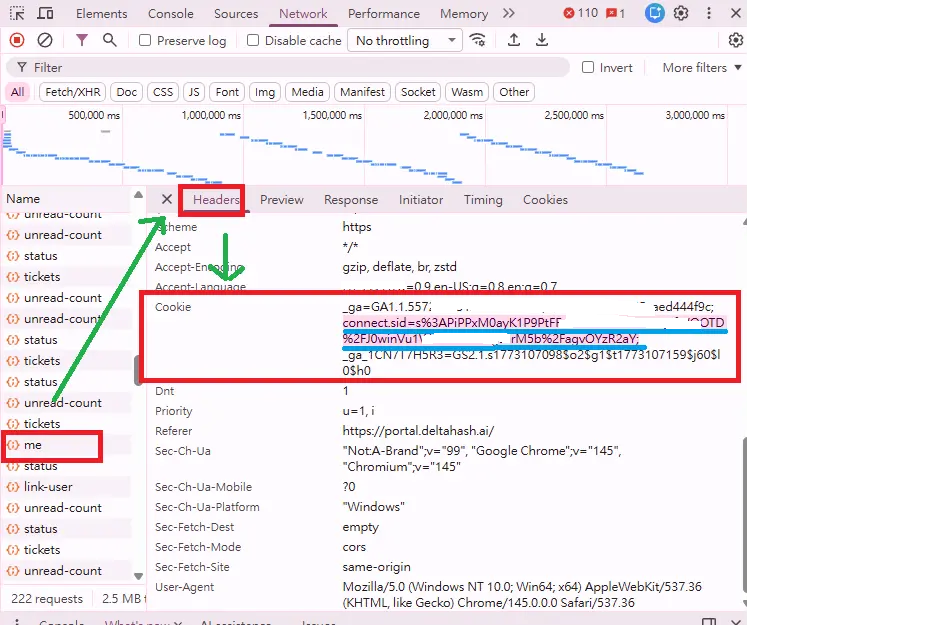Click the record network log stop icon
934x625 pixels.
pos(17,40)
